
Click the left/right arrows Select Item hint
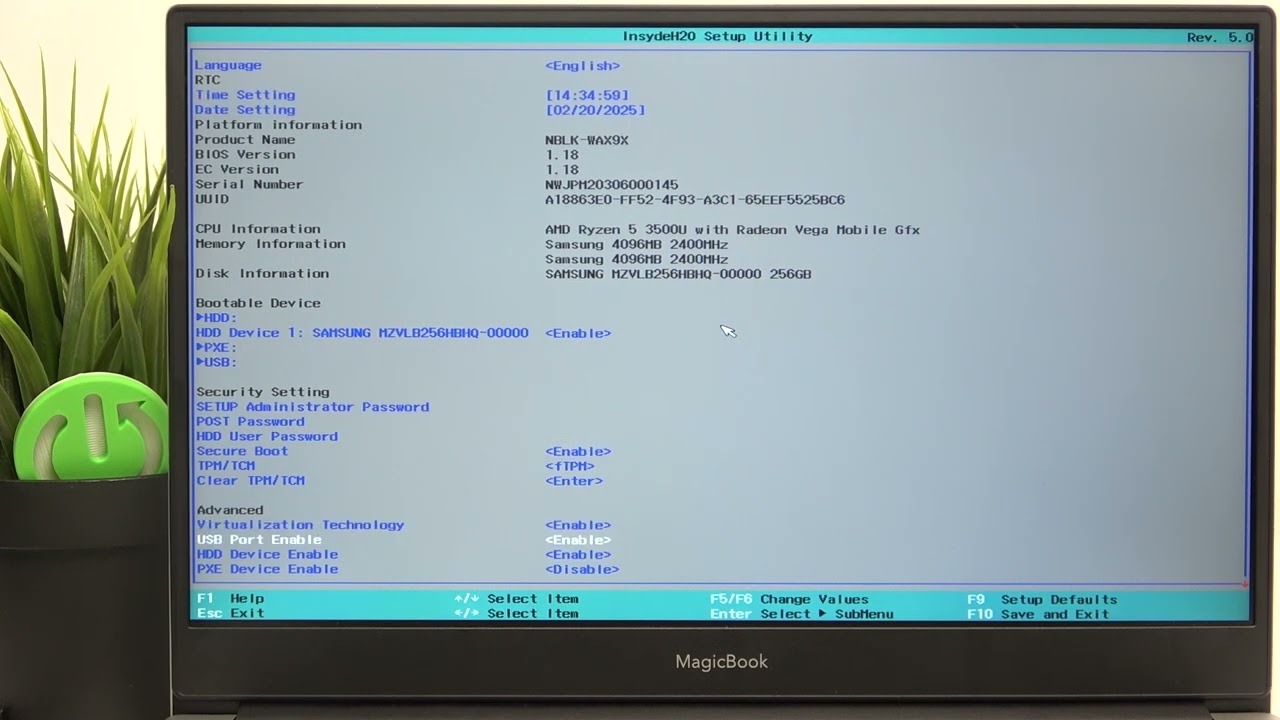(x=516, y=613)
